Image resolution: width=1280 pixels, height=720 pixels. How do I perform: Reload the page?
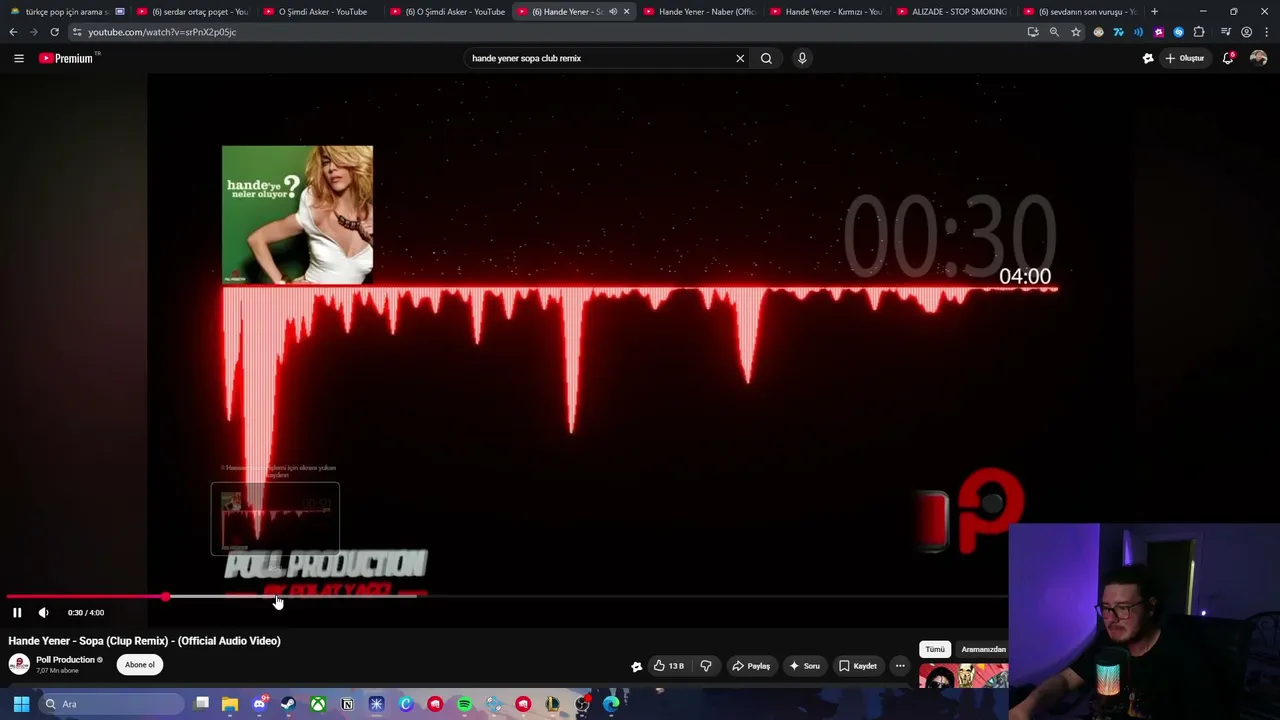coord(54,32)
